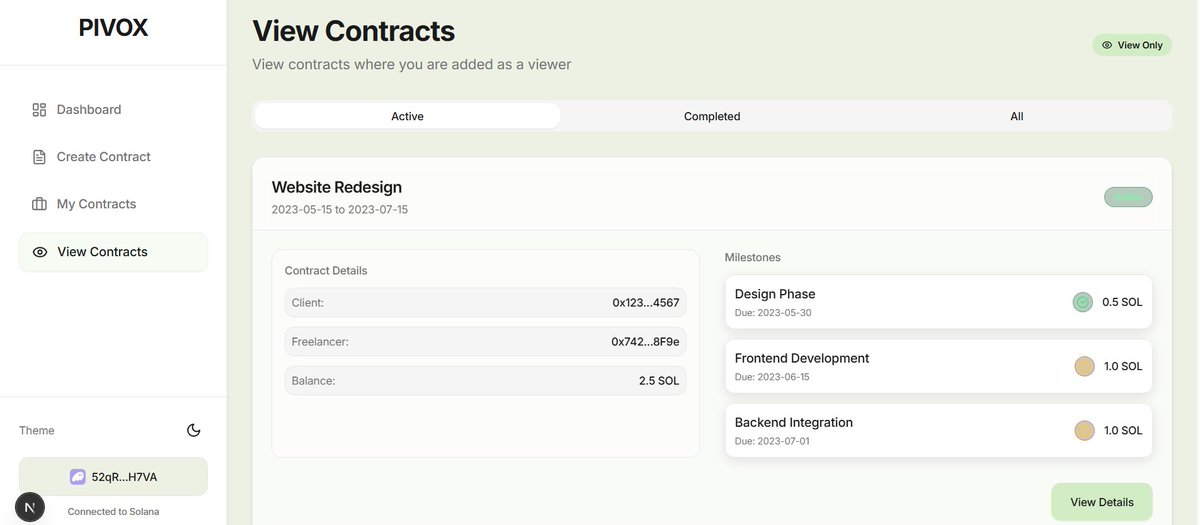Click the round N logo icon

(x=30, y=507)
